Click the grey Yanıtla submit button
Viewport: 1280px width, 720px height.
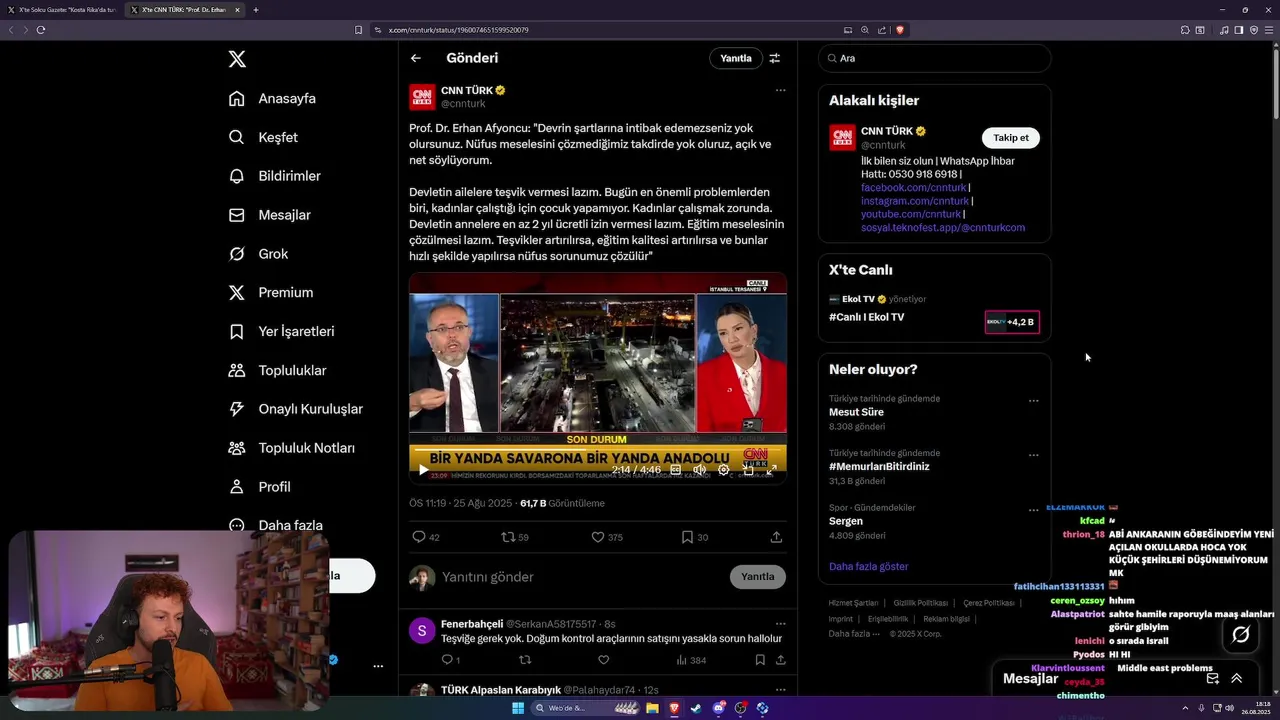pyautogui.click(x=758, y=577)
